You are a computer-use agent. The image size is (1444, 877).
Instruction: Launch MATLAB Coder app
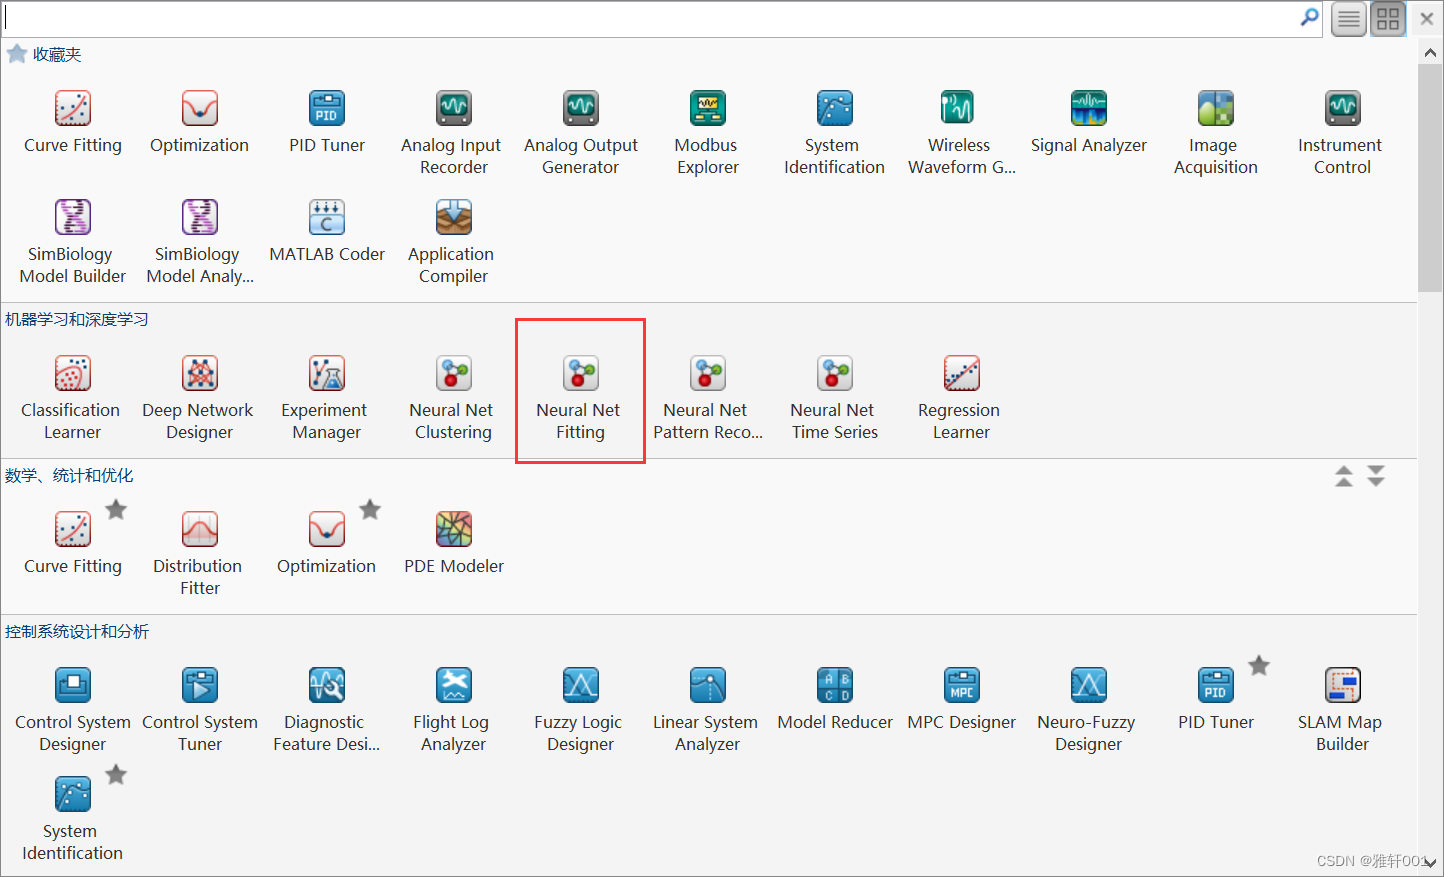pyautogui.click(x=327, y=232)
